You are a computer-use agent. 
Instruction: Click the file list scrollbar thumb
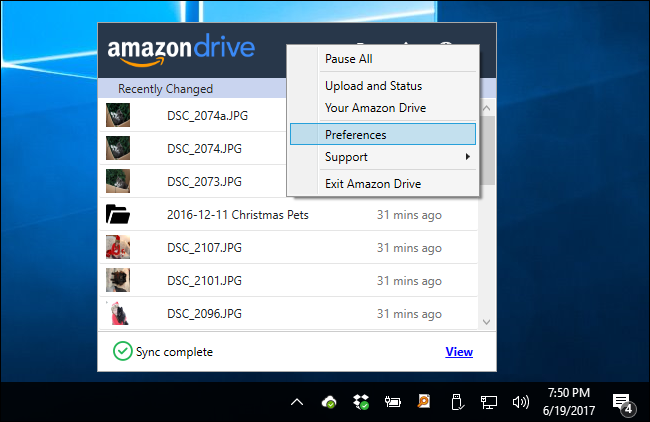click(488, 150)
